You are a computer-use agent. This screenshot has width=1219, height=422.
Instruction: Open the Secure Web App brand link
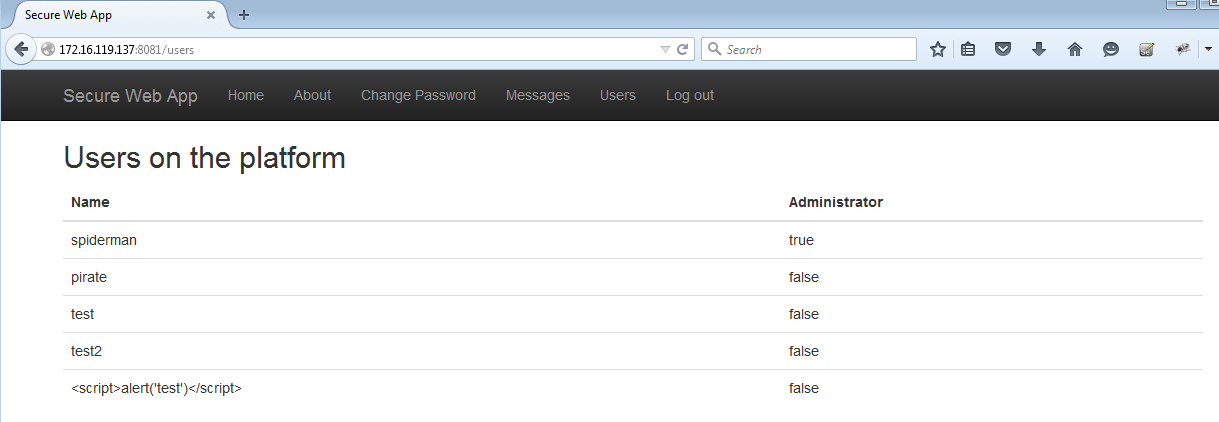coord(131,96)
